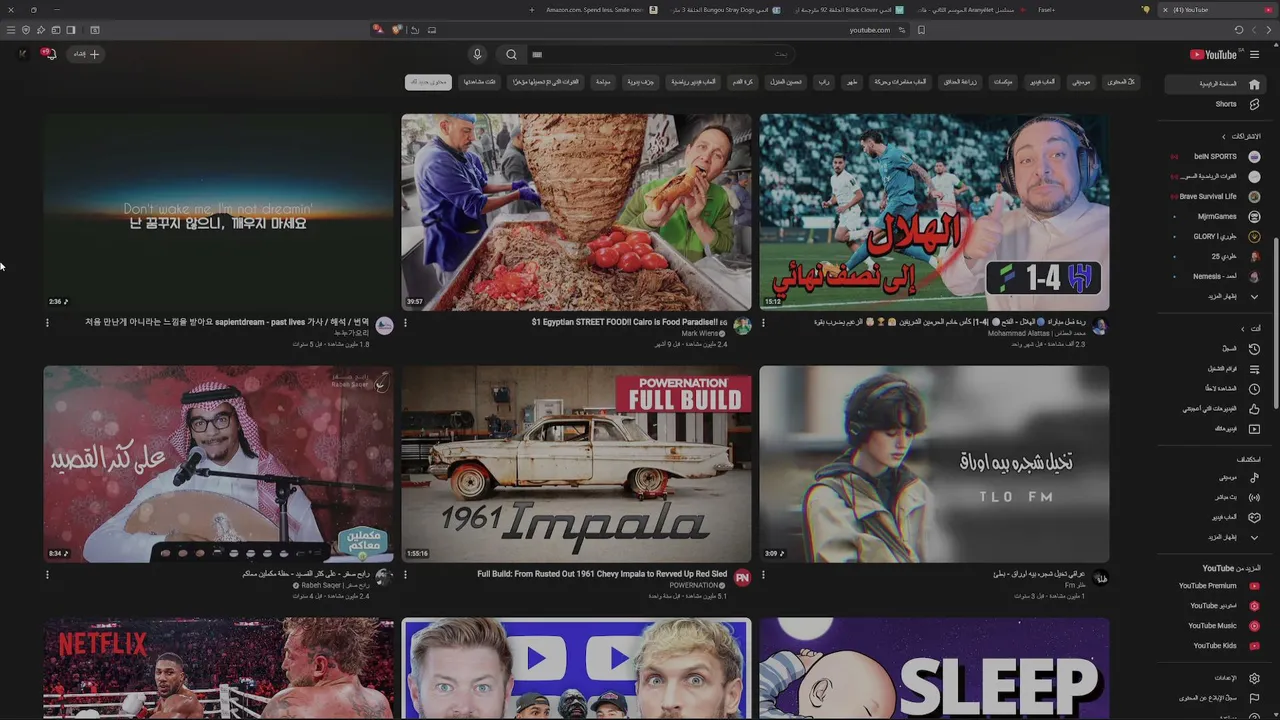
Task: Select the 'كرة القدم' (Football) filter chip
Action: click(x=743, y=82)
